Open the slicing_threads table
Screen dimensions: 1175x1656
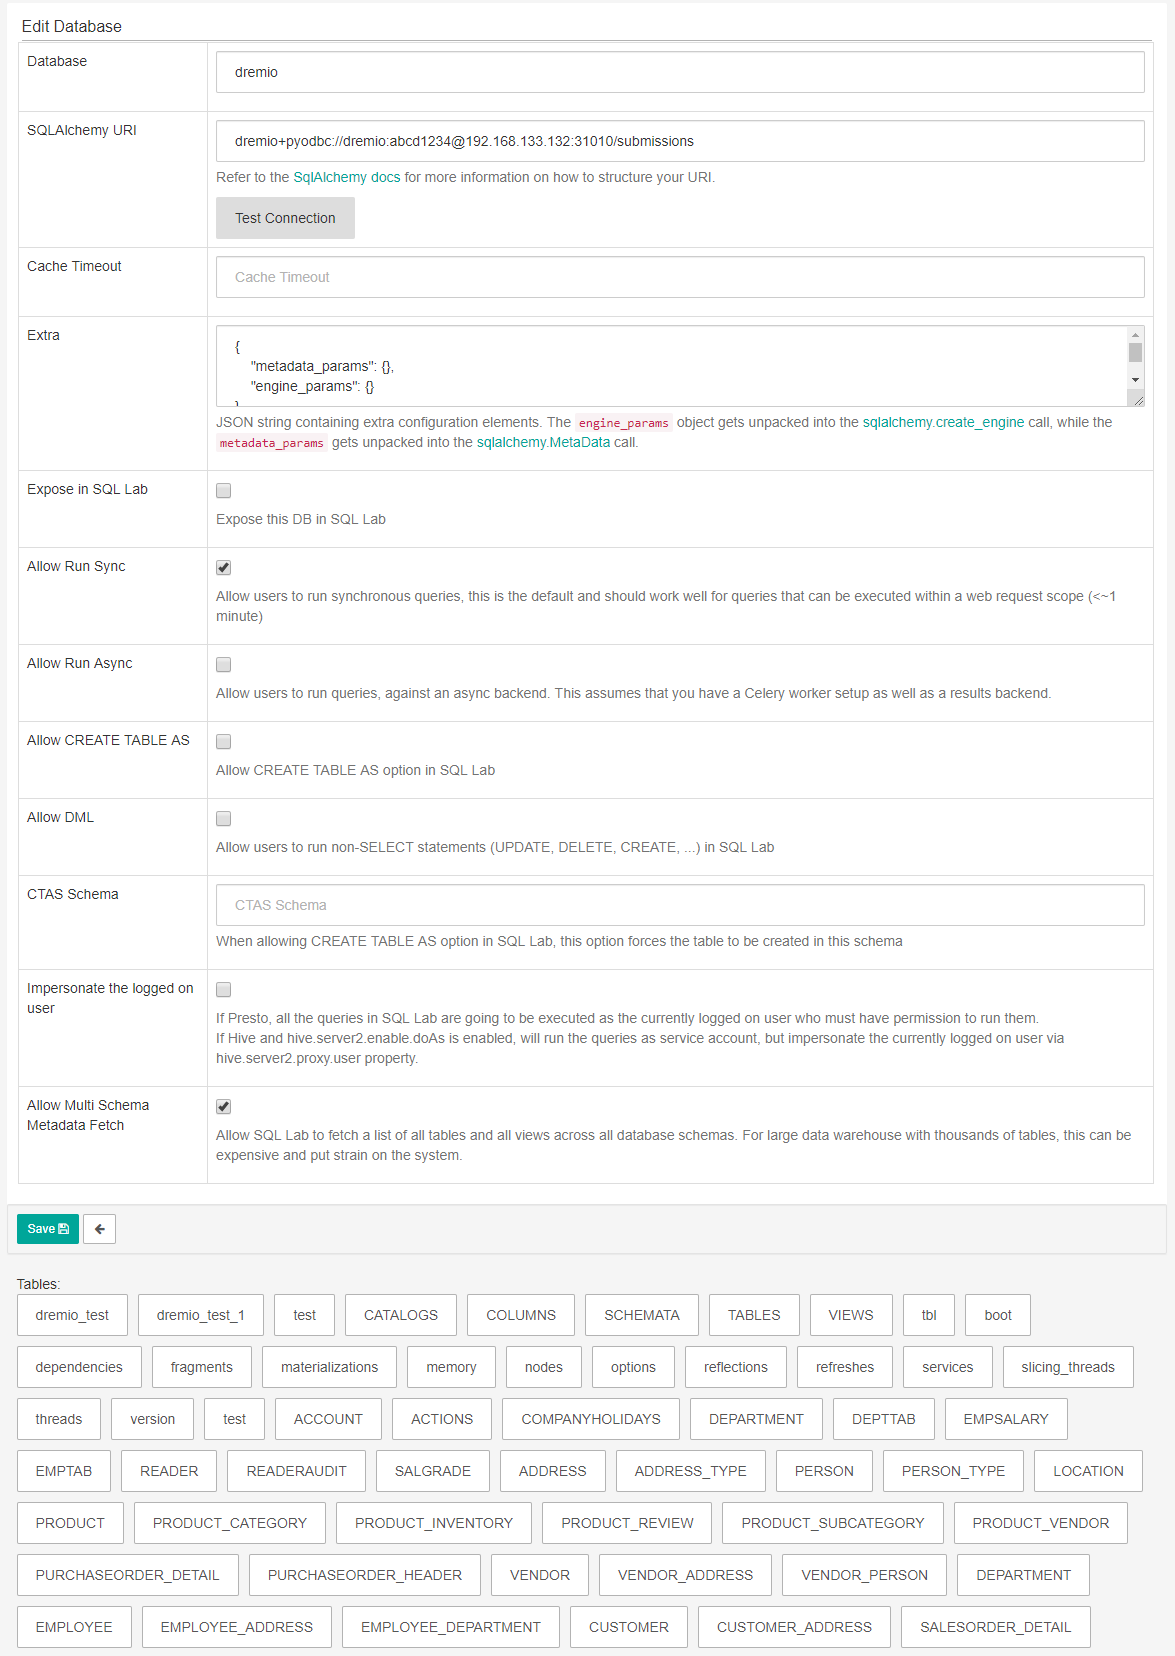pos(1068,1367)
